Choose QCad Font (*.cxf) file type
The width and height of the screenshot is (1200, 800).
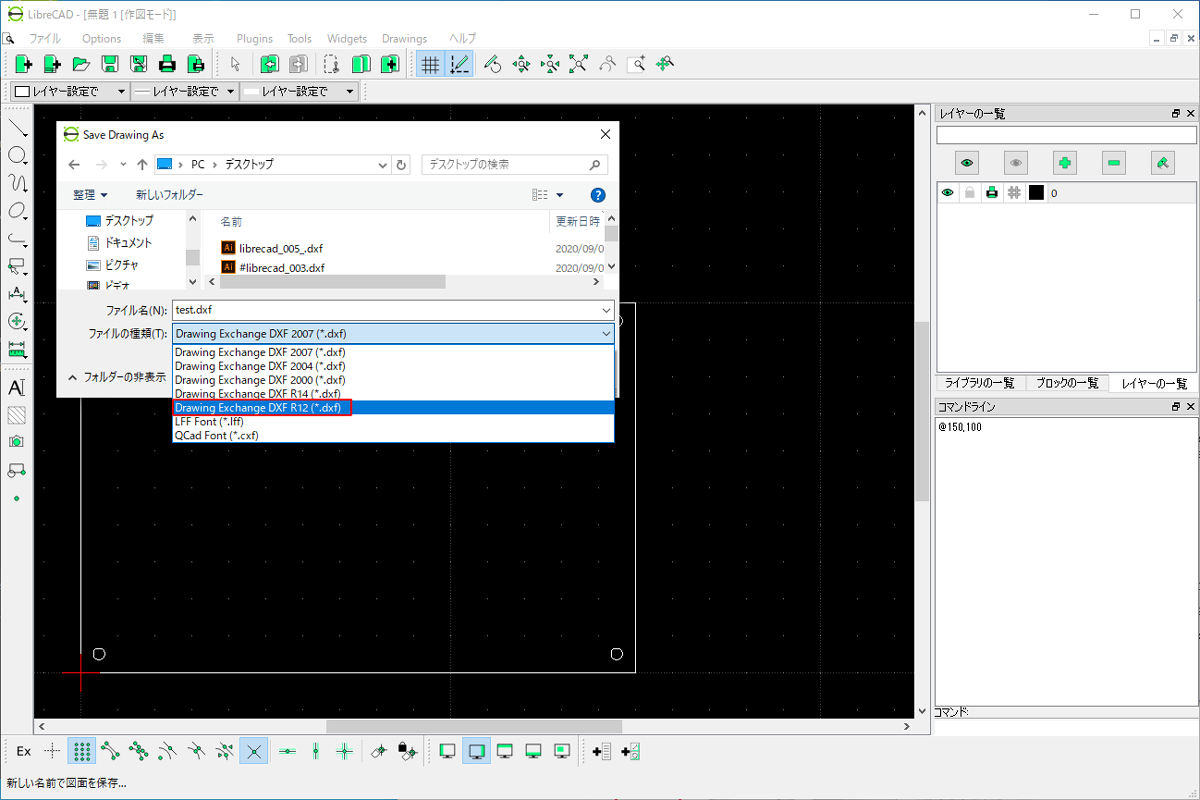[x=393, y=435]
